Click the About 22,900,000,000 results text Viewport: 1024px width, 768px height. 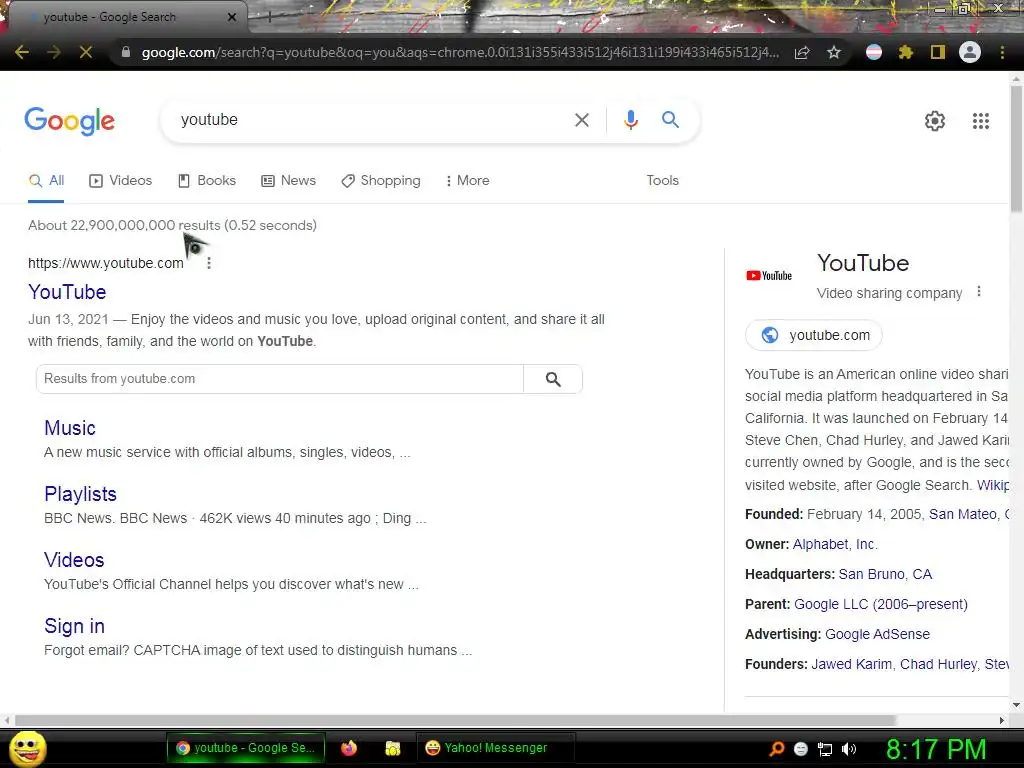(x=172, y=225)
